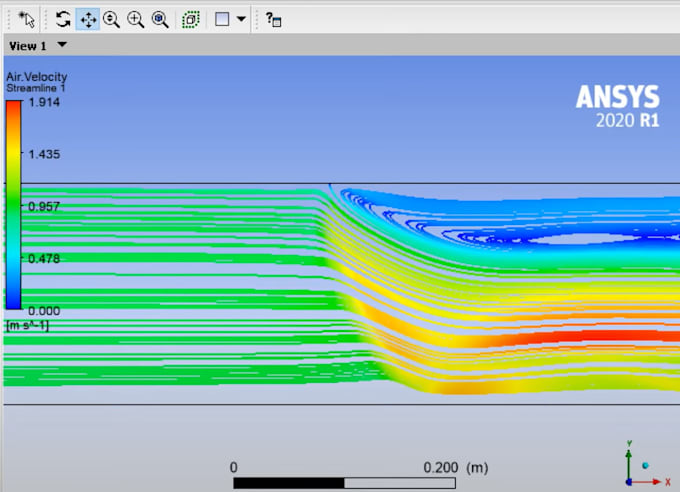Image resolution: width=680 pixels, height=492 pixels.
Task: Open the viewport layout dropdown arrow
Action: tap(241, 19)
